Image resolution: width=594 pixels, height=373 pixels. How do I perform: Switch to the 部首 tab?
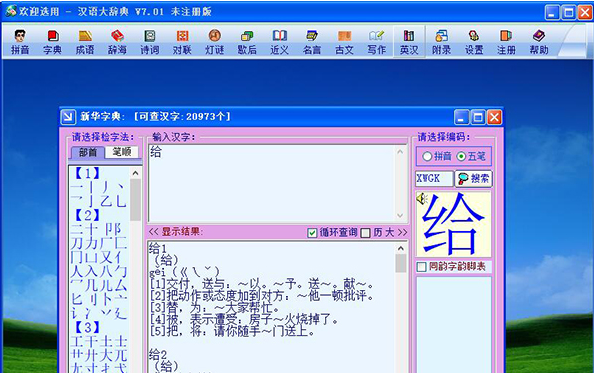pyautogui.click(x=88, y=152)
